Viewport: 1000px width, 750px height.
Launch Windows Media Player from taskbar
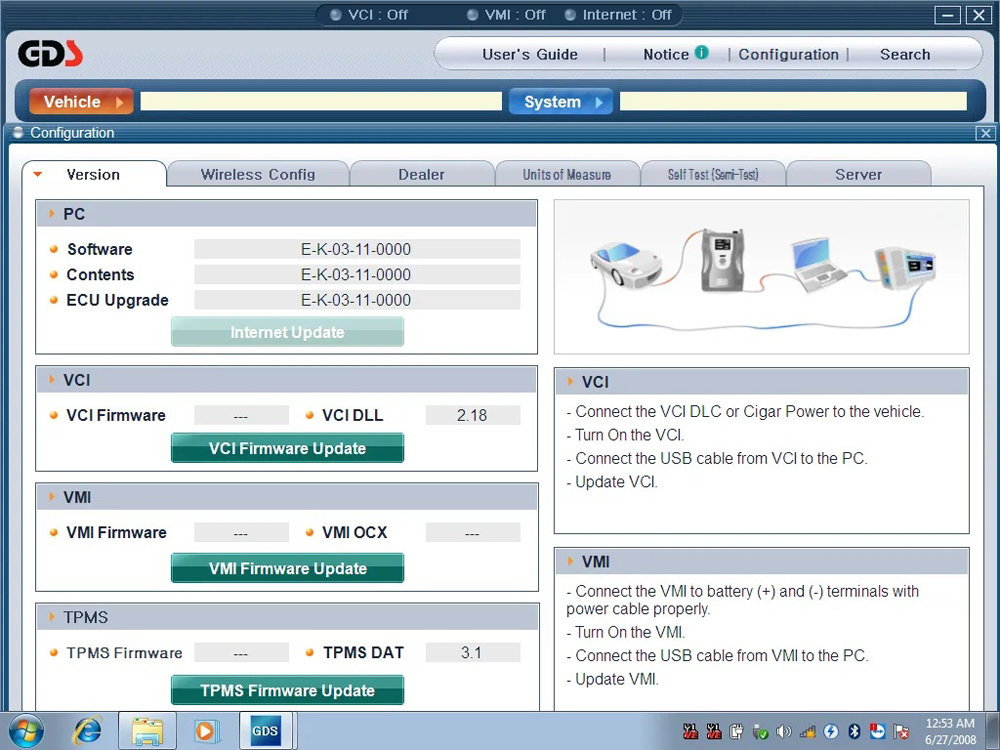206,731
